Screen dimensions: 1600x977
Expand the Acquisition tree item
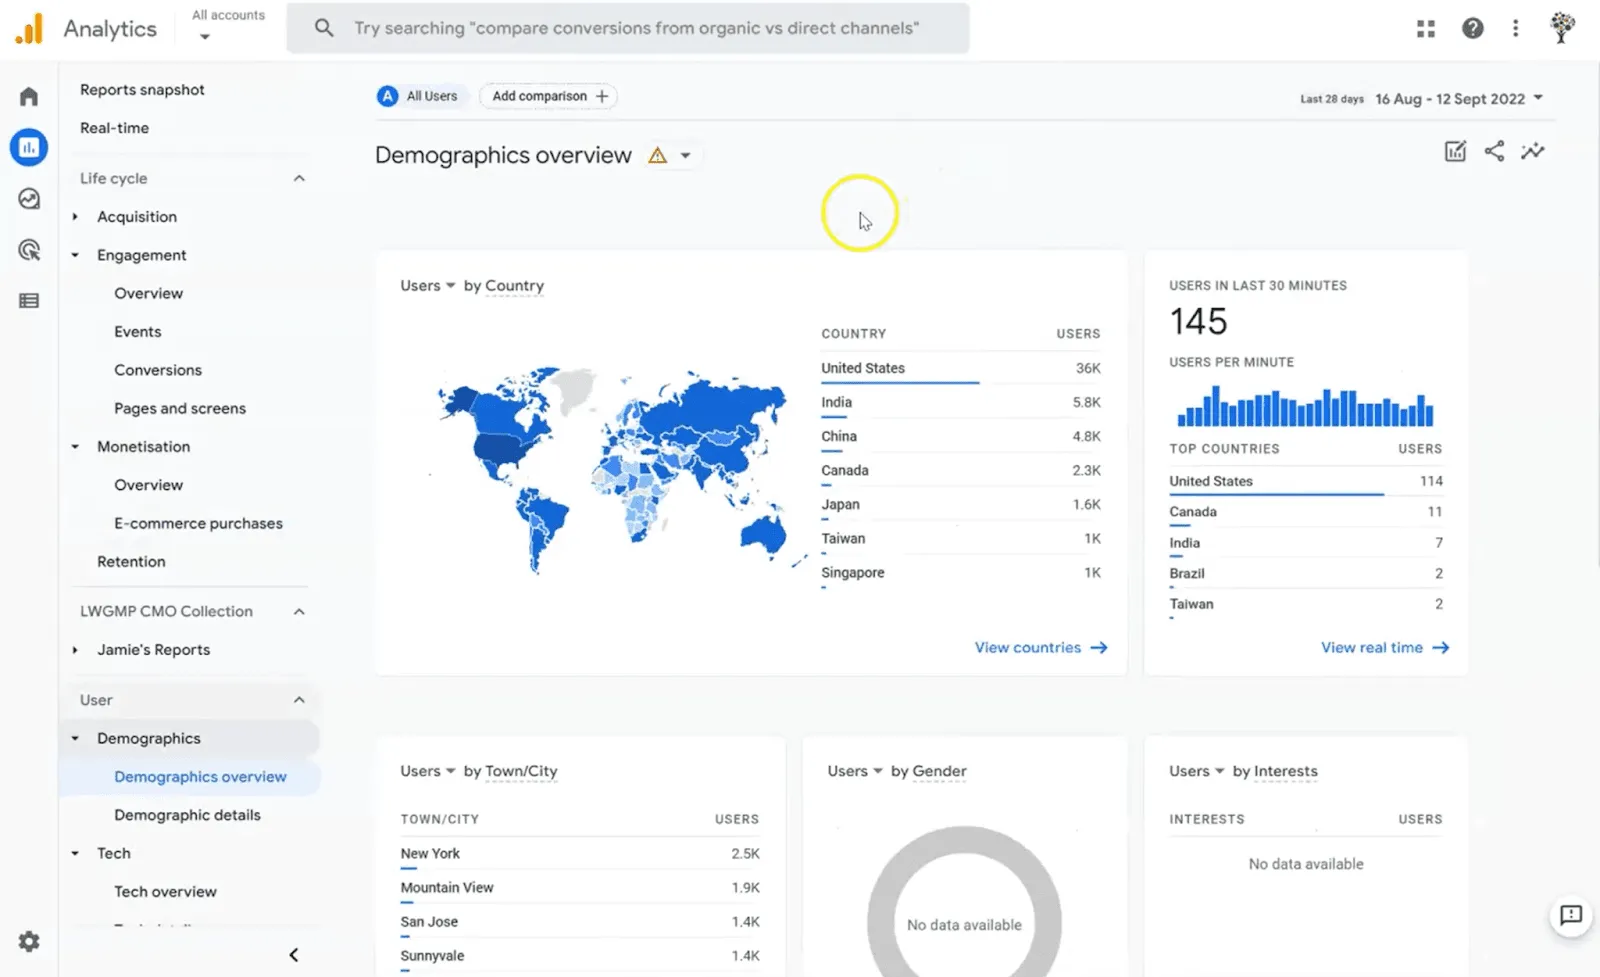coord(75,216)
